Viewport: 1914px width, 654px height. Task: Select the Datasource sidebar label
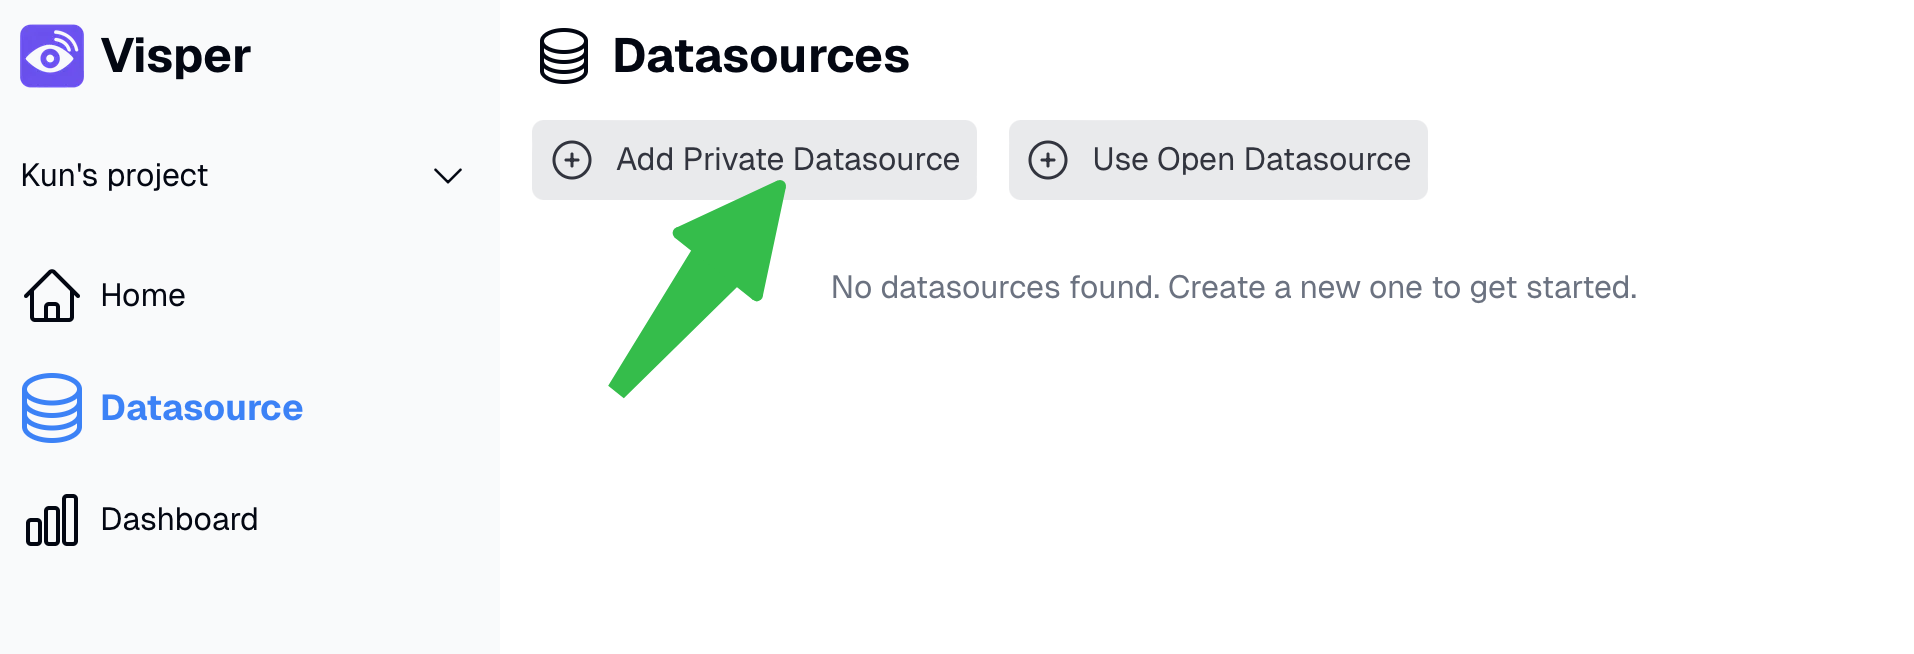pyautogui.click(x=202, y=408)
